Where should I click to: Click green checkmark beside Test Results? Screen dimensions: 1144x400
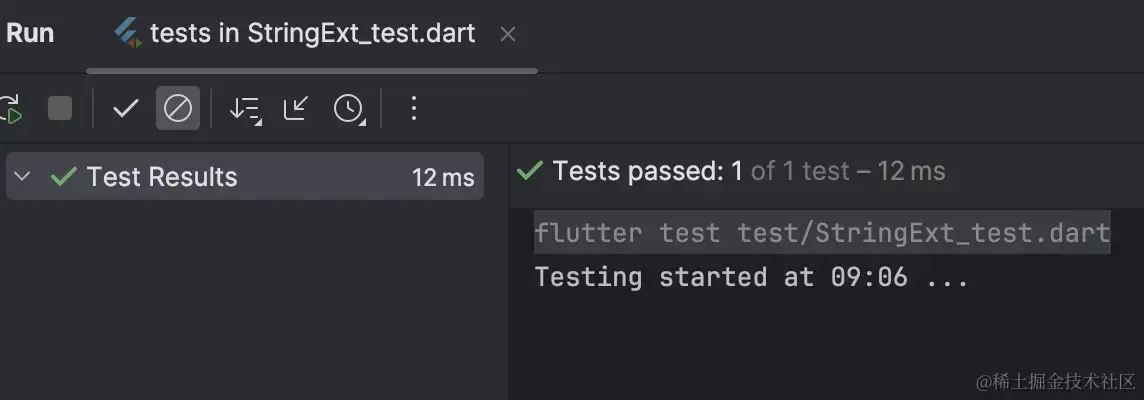click(64, 176)
